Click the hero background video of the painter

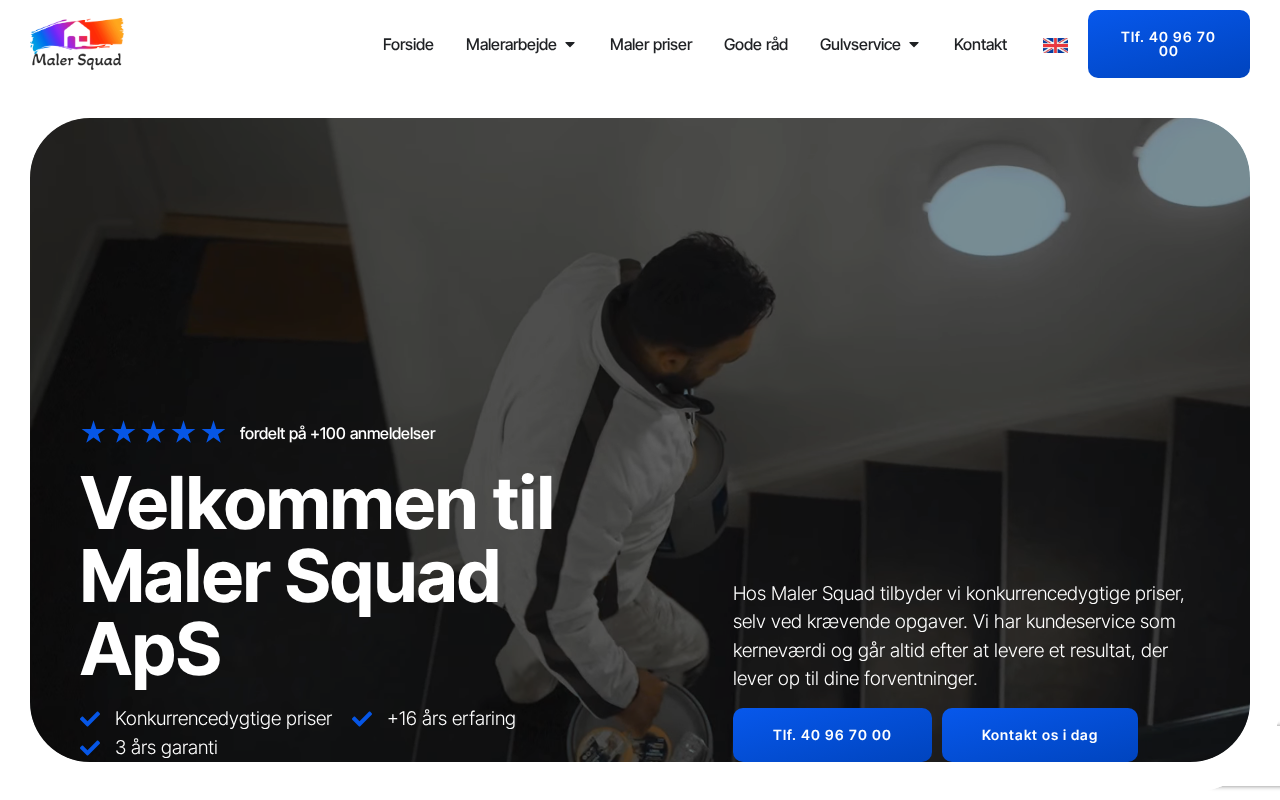tap(640, 300)
